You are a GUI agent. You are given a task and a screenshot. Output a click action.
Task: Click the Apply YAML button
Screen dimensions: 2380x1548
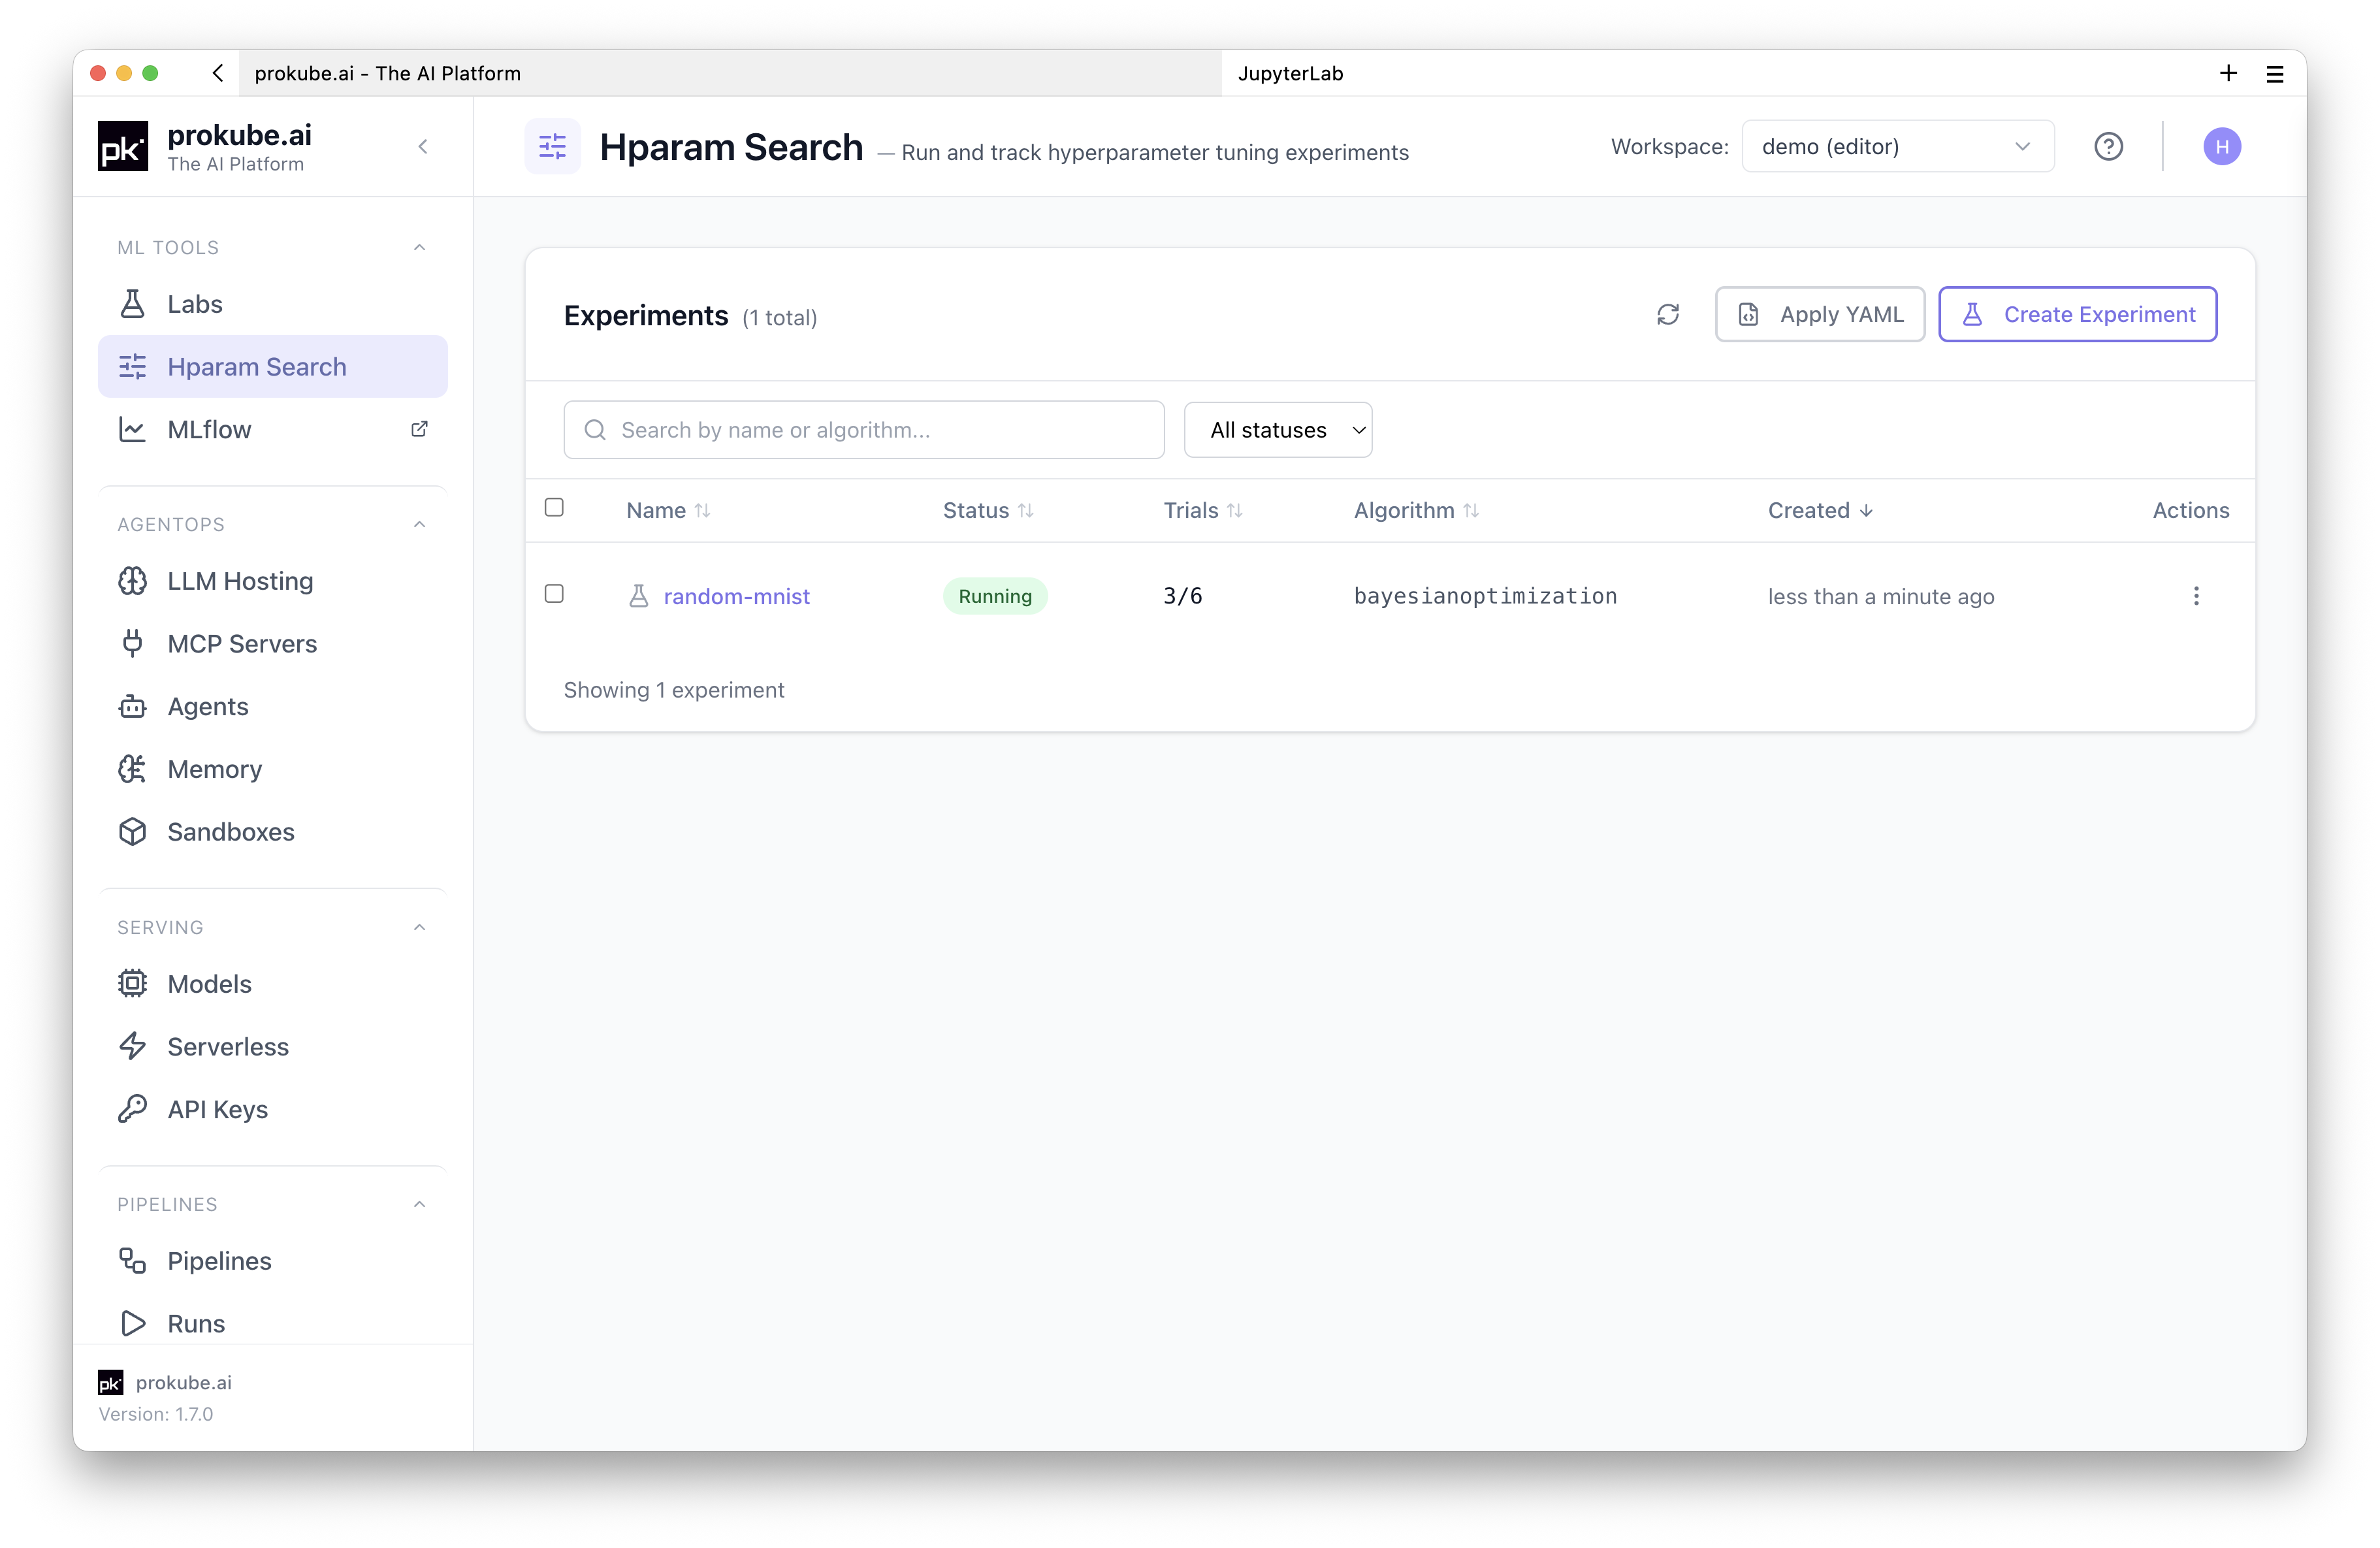1819,315
